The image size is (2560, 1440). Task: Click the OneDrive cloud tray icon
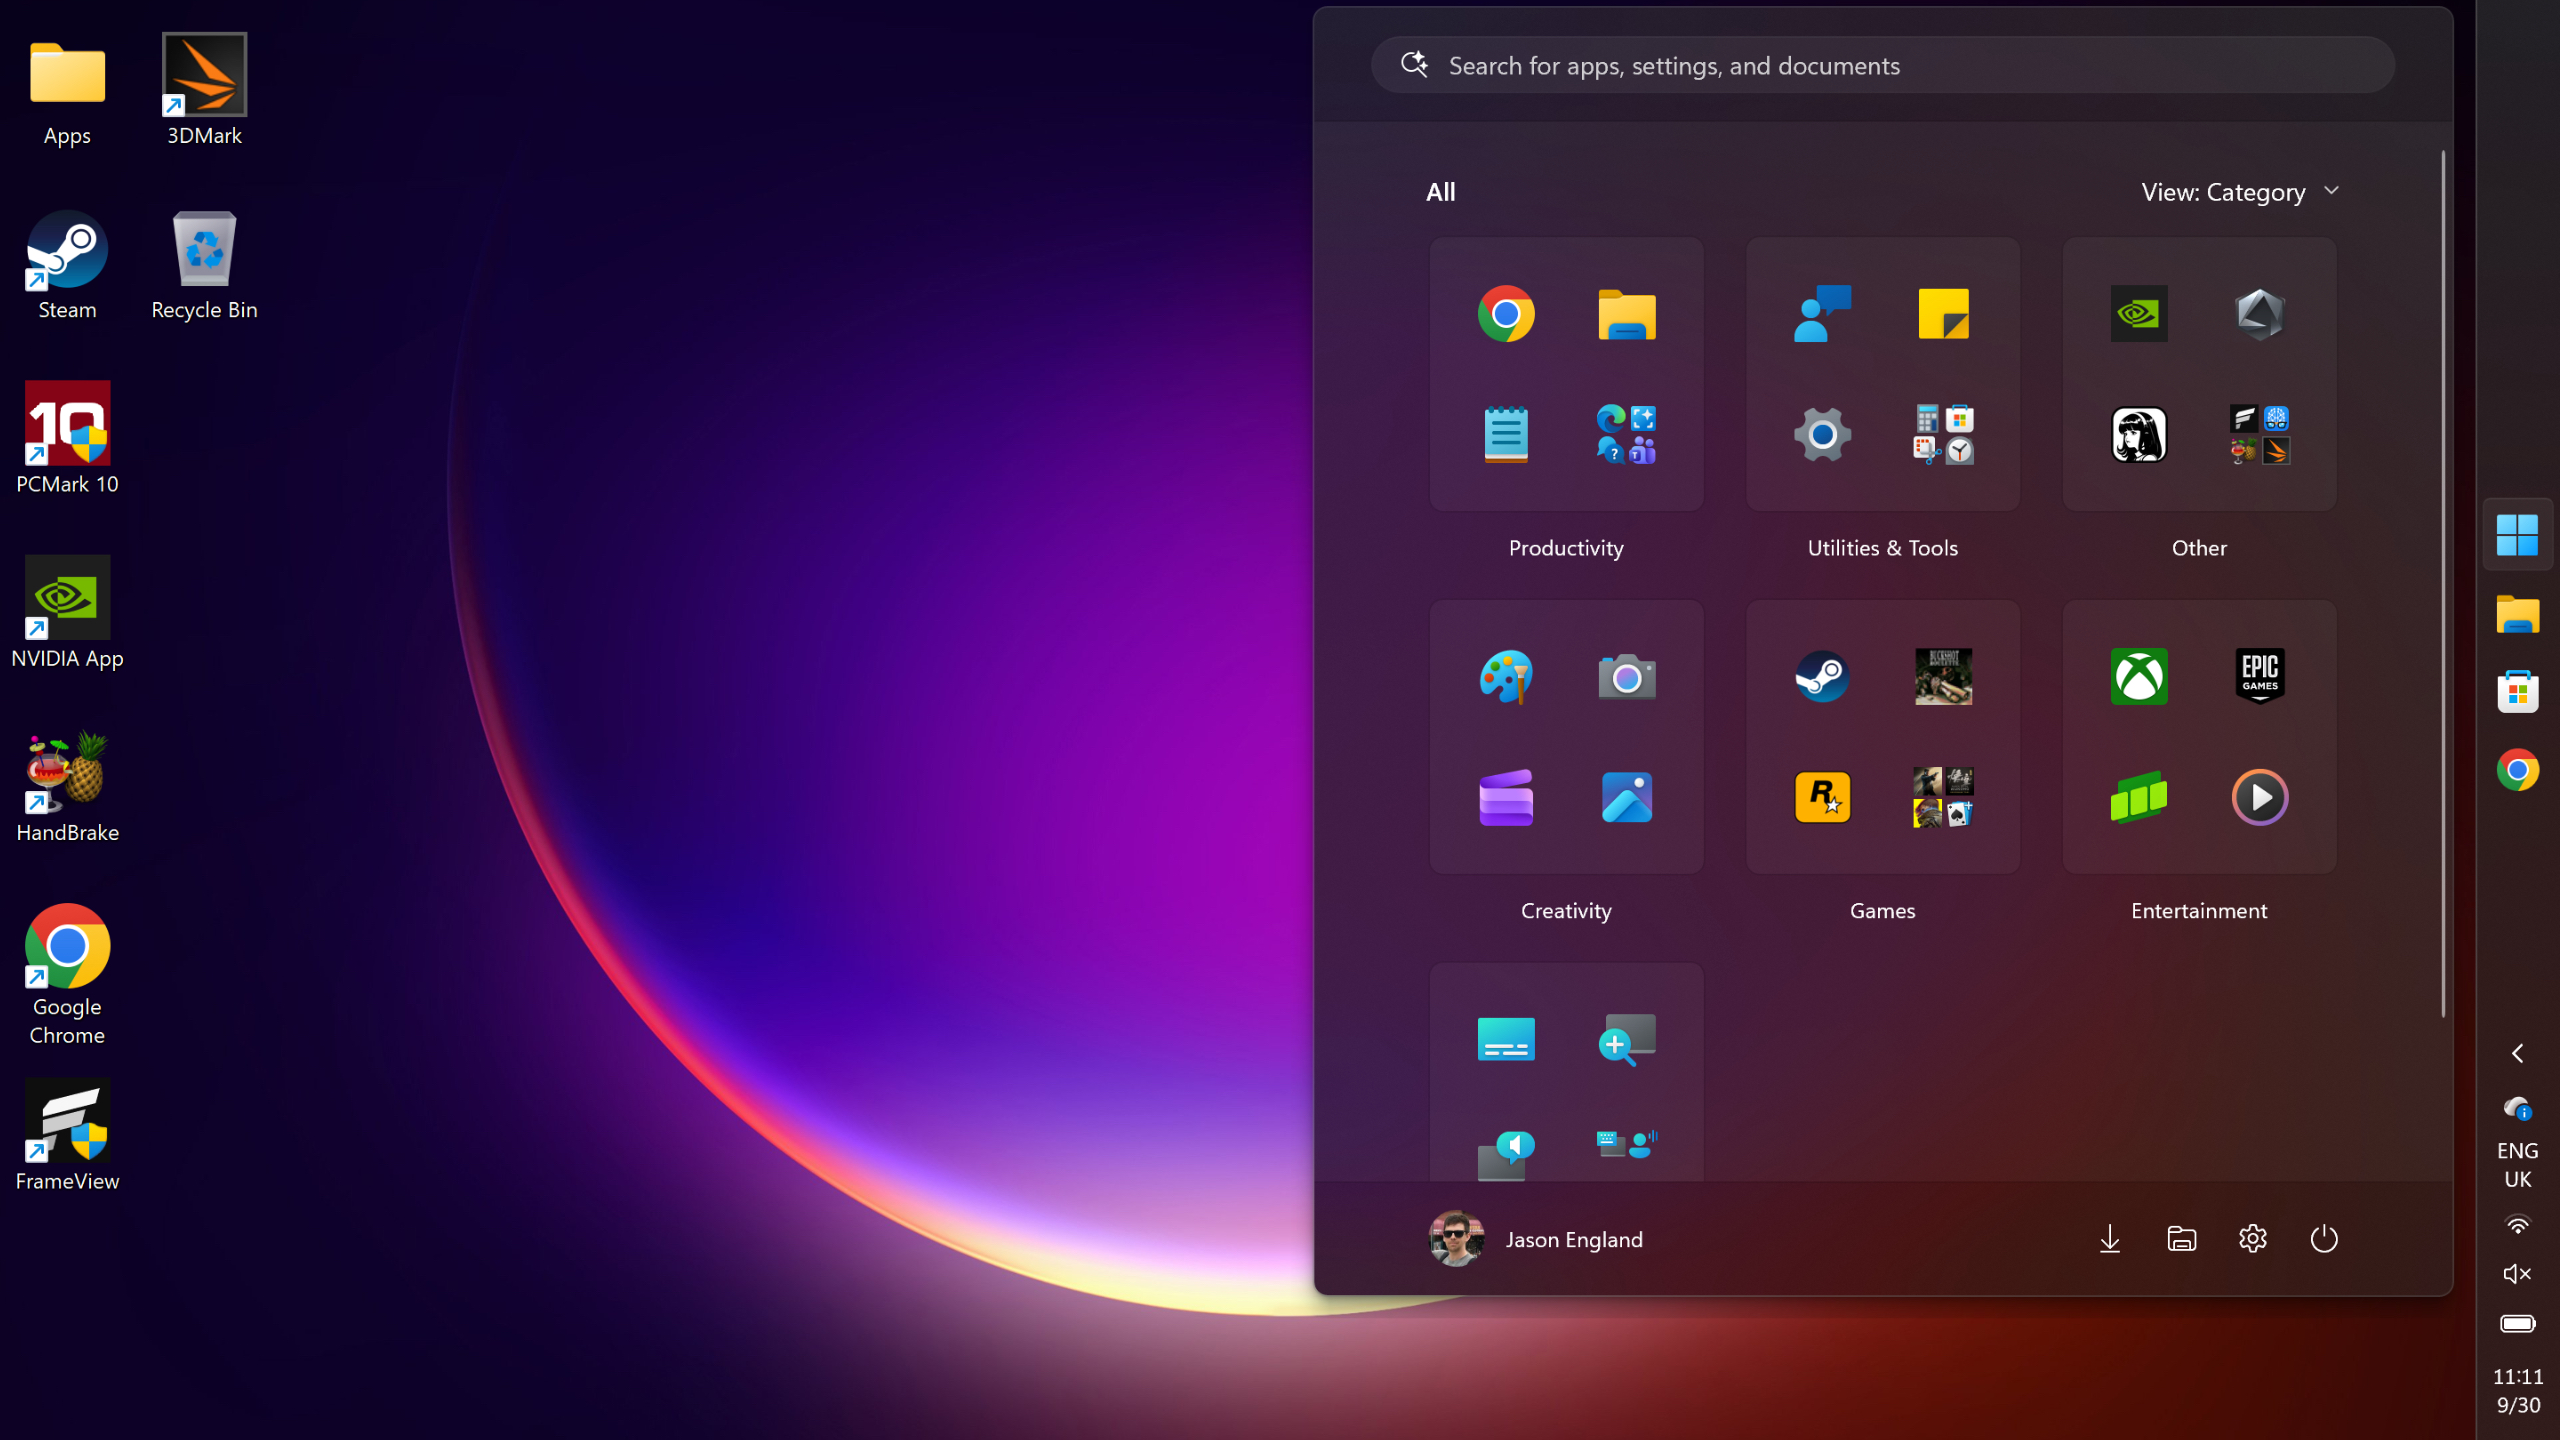(2517, 1108)
